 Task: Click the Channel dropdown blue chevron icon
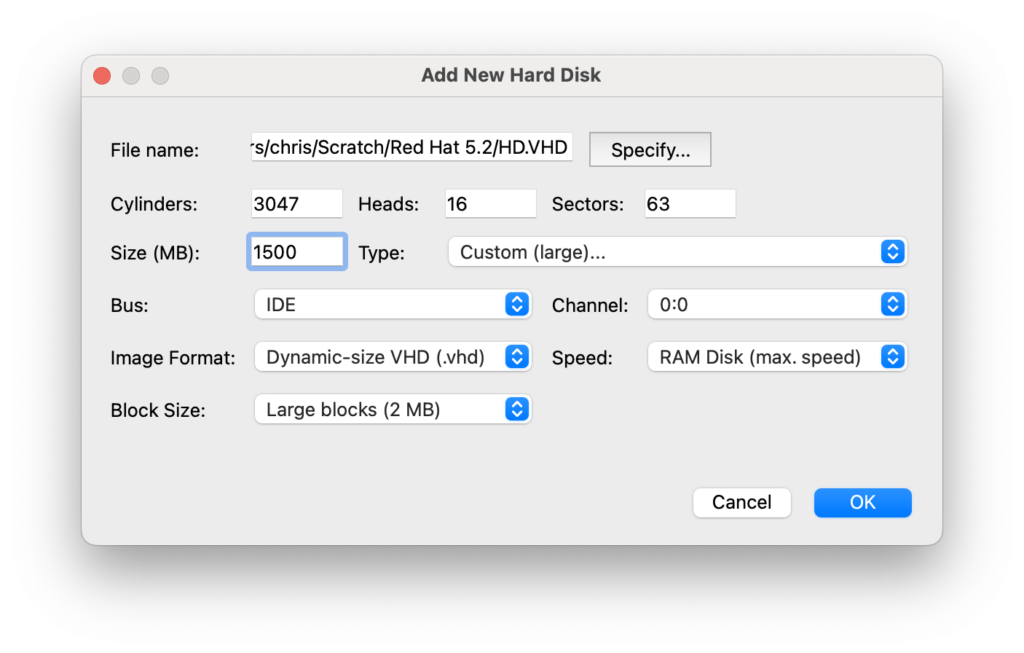click(892, 304)
